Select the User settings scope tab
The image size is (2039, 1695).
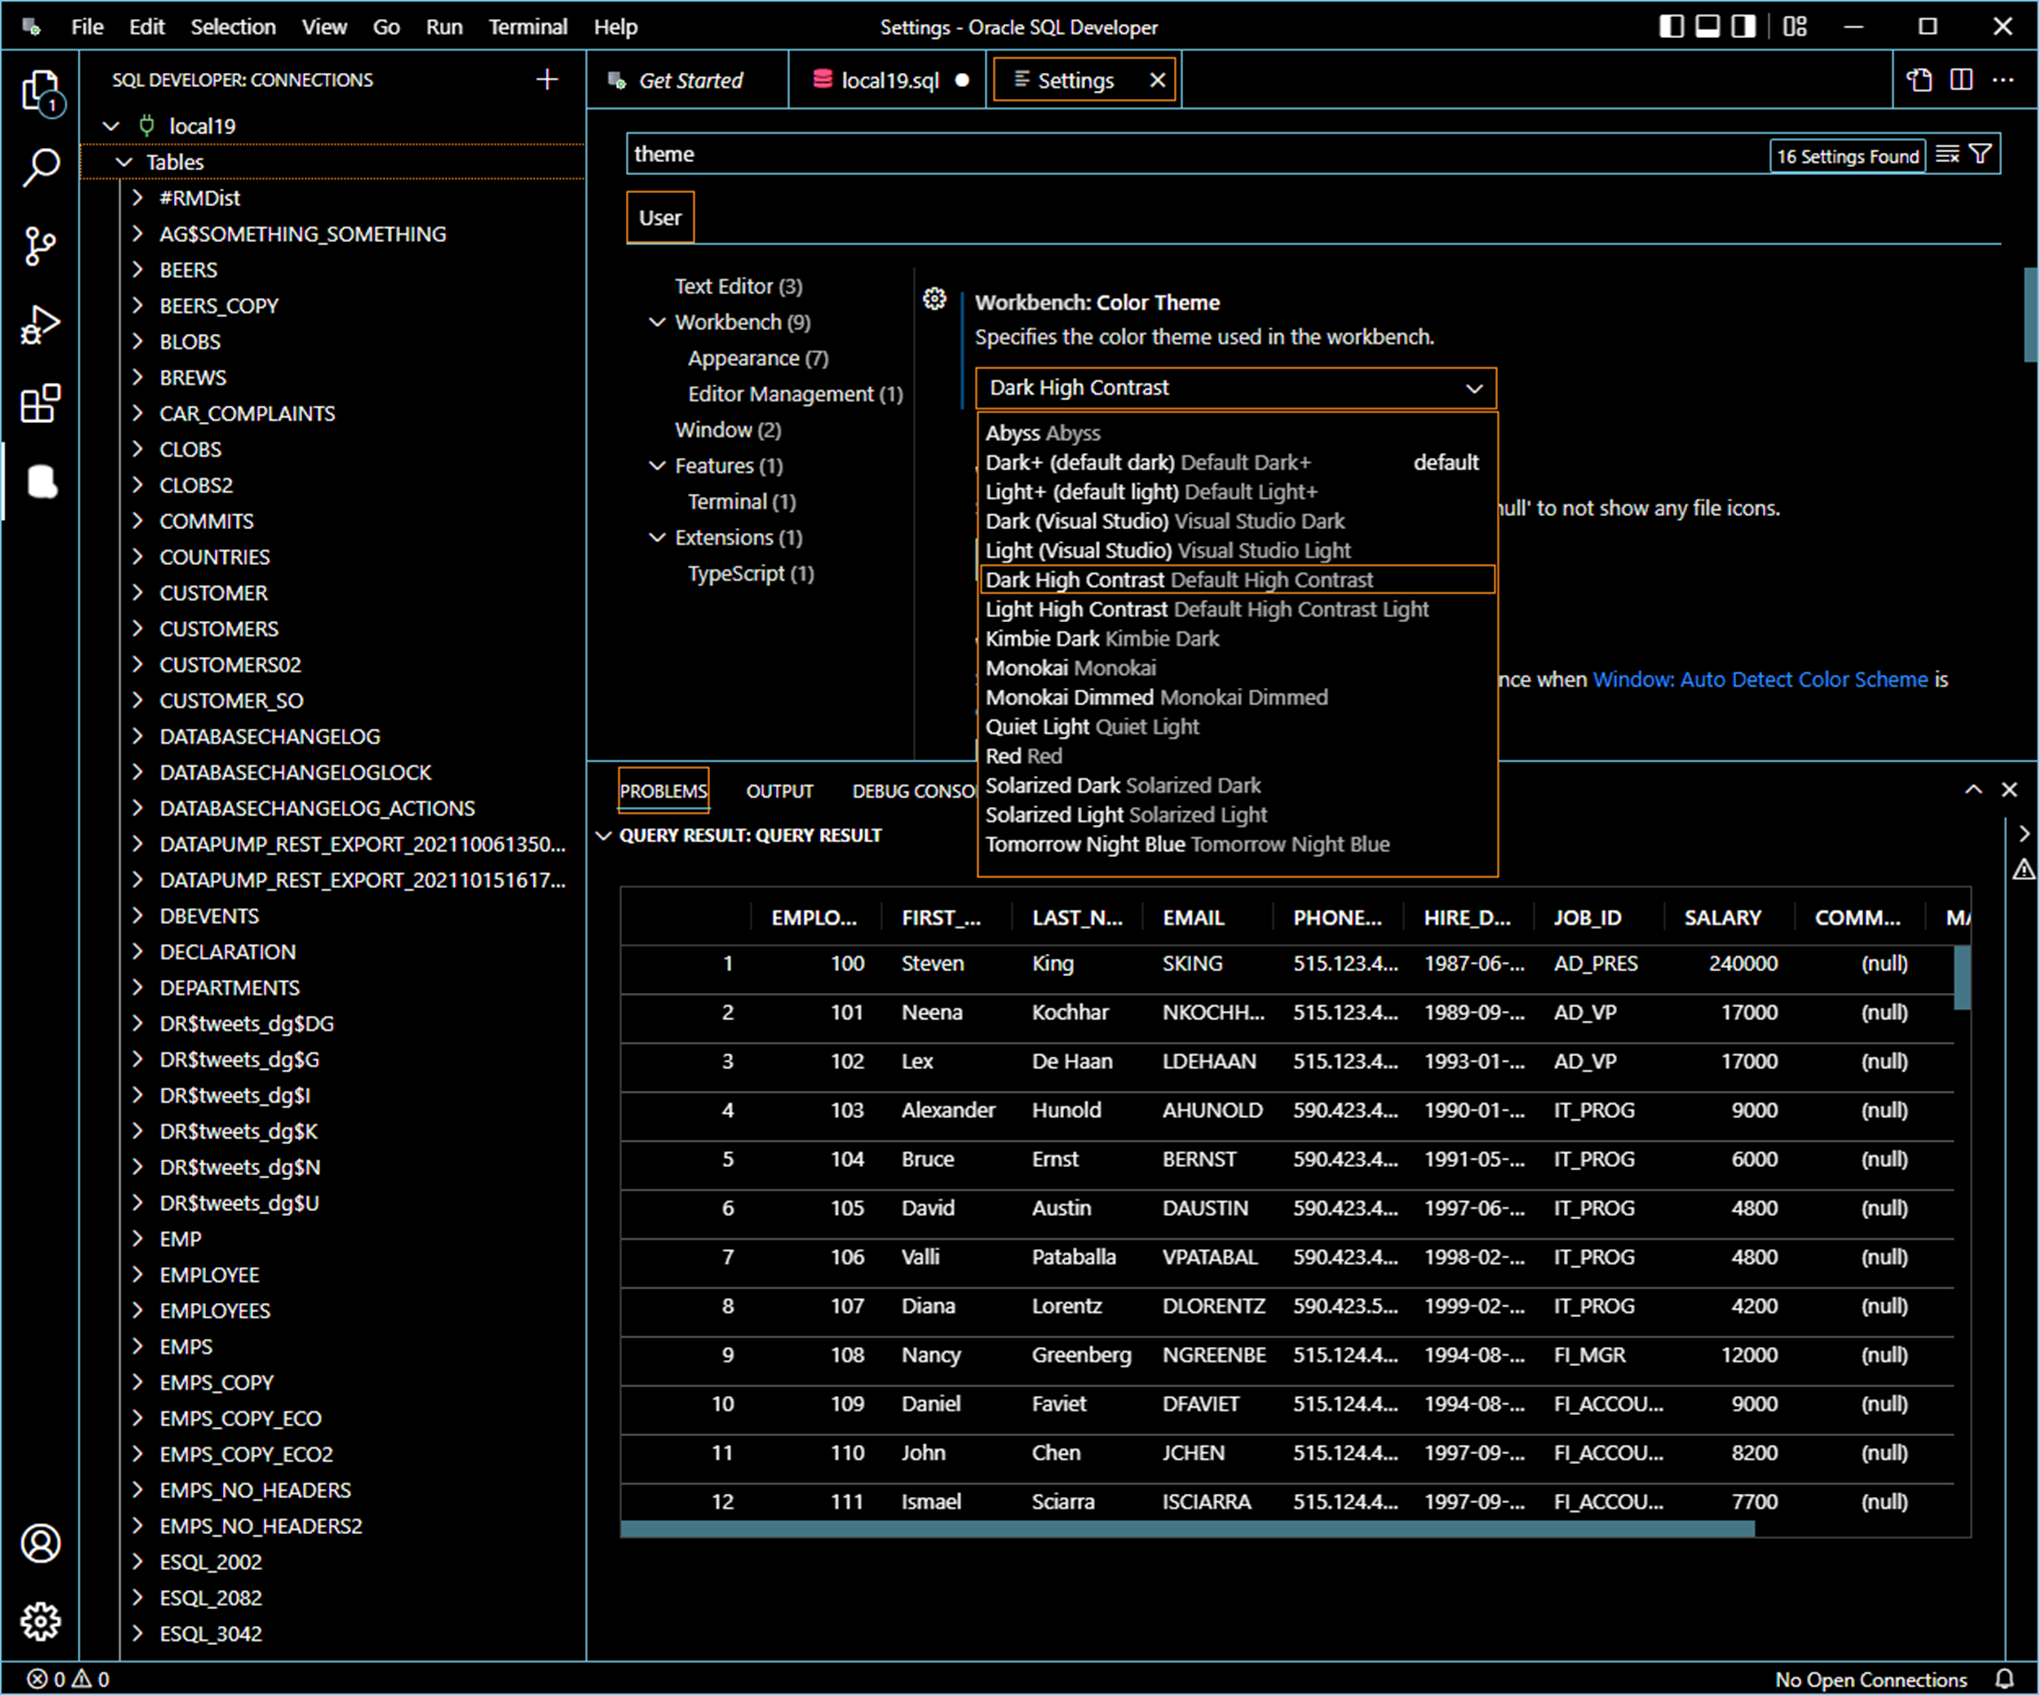point(660,218)
